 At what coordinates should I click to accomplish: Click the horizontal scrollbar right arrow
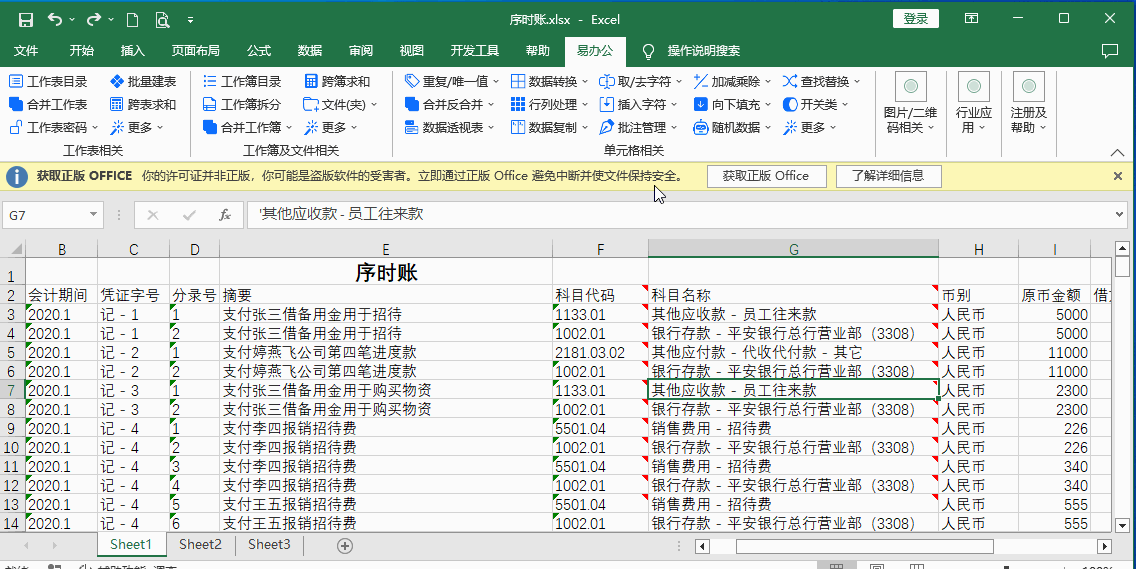pyautogui.click(x=1104, y=546)
